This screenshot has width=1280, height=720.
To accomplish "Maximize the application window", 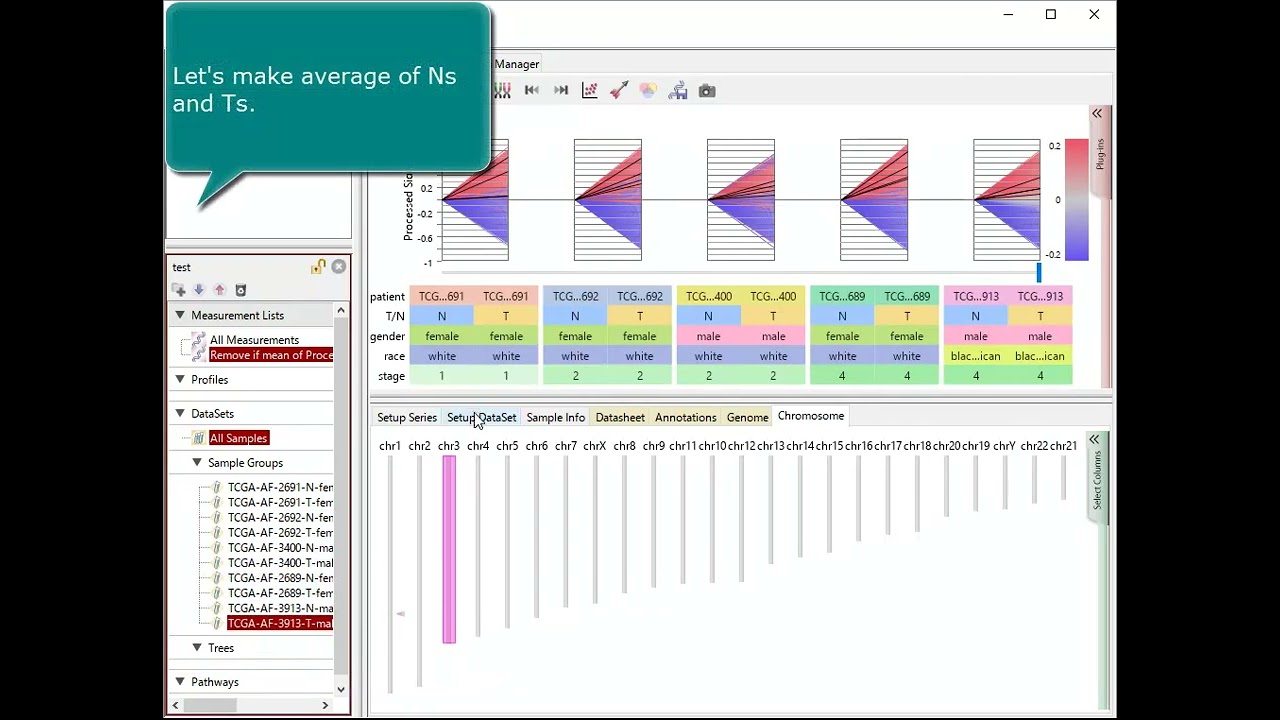I will pos(1051,15).
